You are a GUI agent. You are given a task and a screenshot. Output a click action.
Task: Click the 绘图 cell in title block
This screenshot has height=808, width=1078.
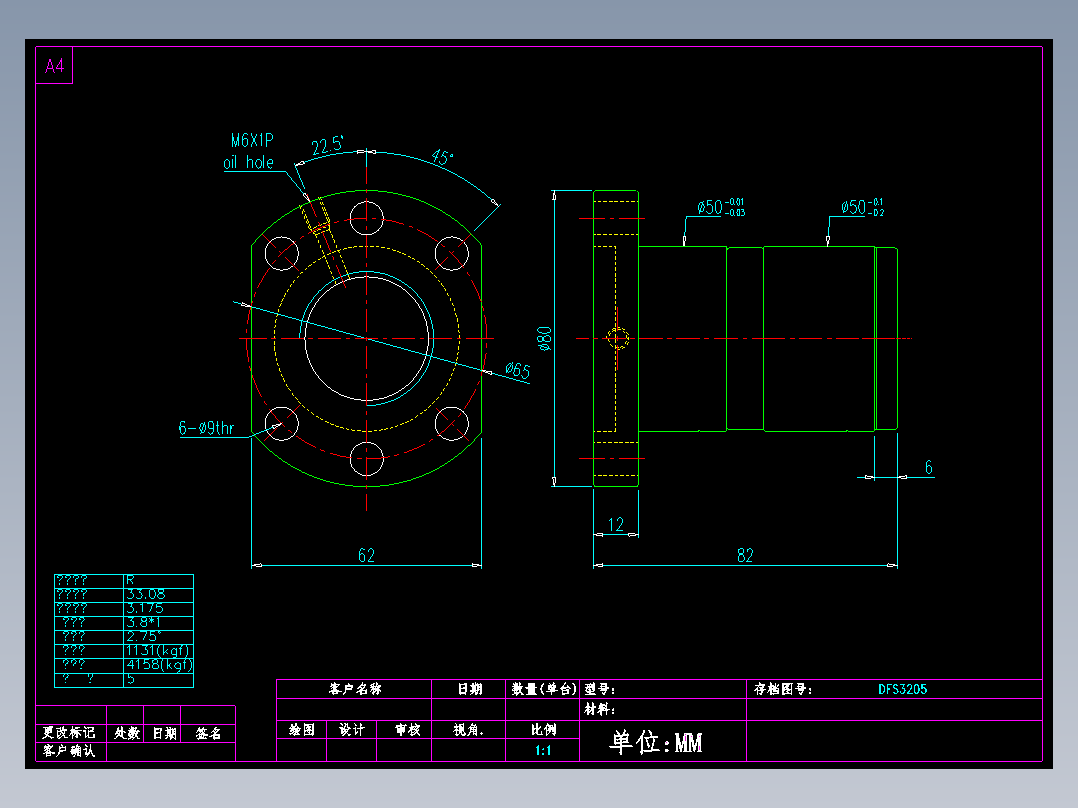click(x=302, y=730)
